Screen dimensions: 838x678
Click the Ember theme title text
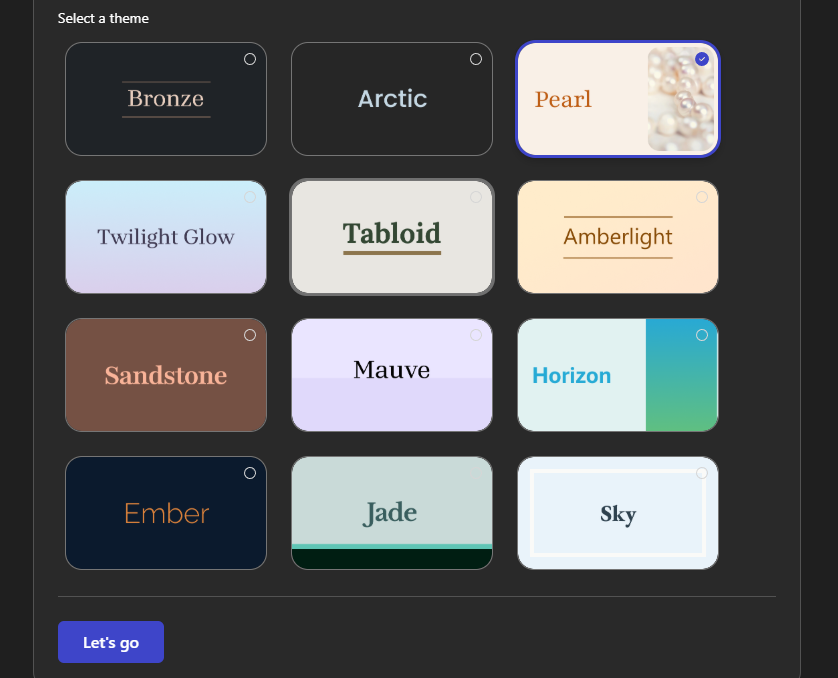[x=166, y=514]
